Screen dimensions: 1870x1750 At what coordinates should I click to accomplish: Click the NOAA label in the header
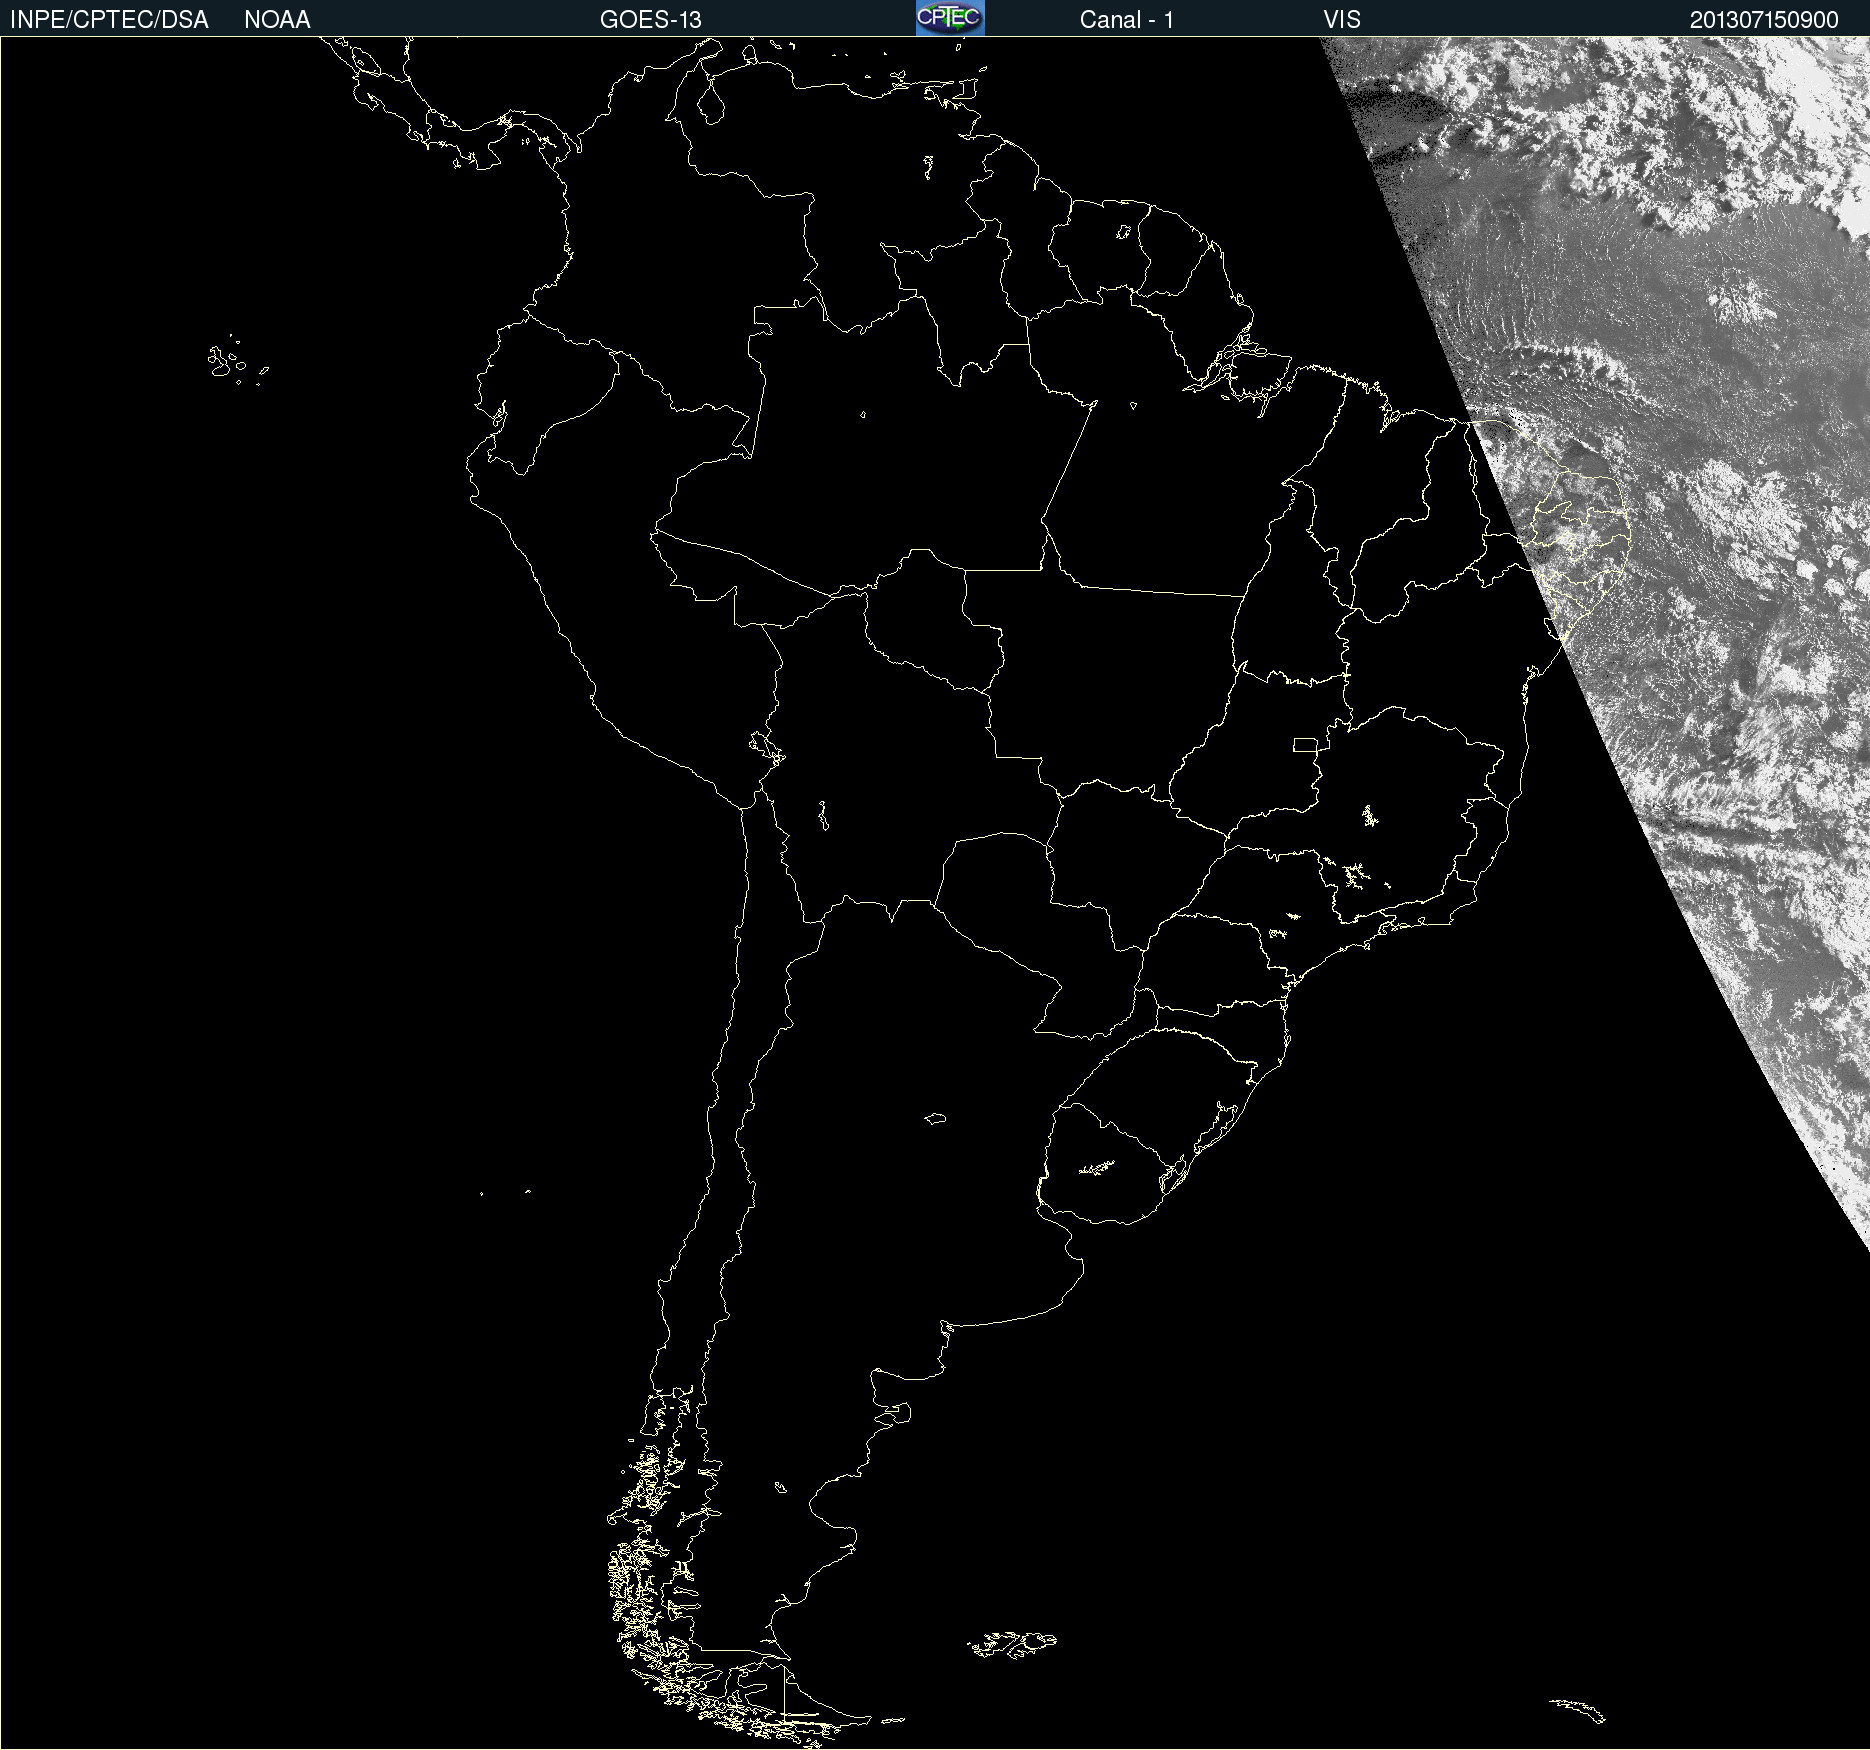(277, 19)
